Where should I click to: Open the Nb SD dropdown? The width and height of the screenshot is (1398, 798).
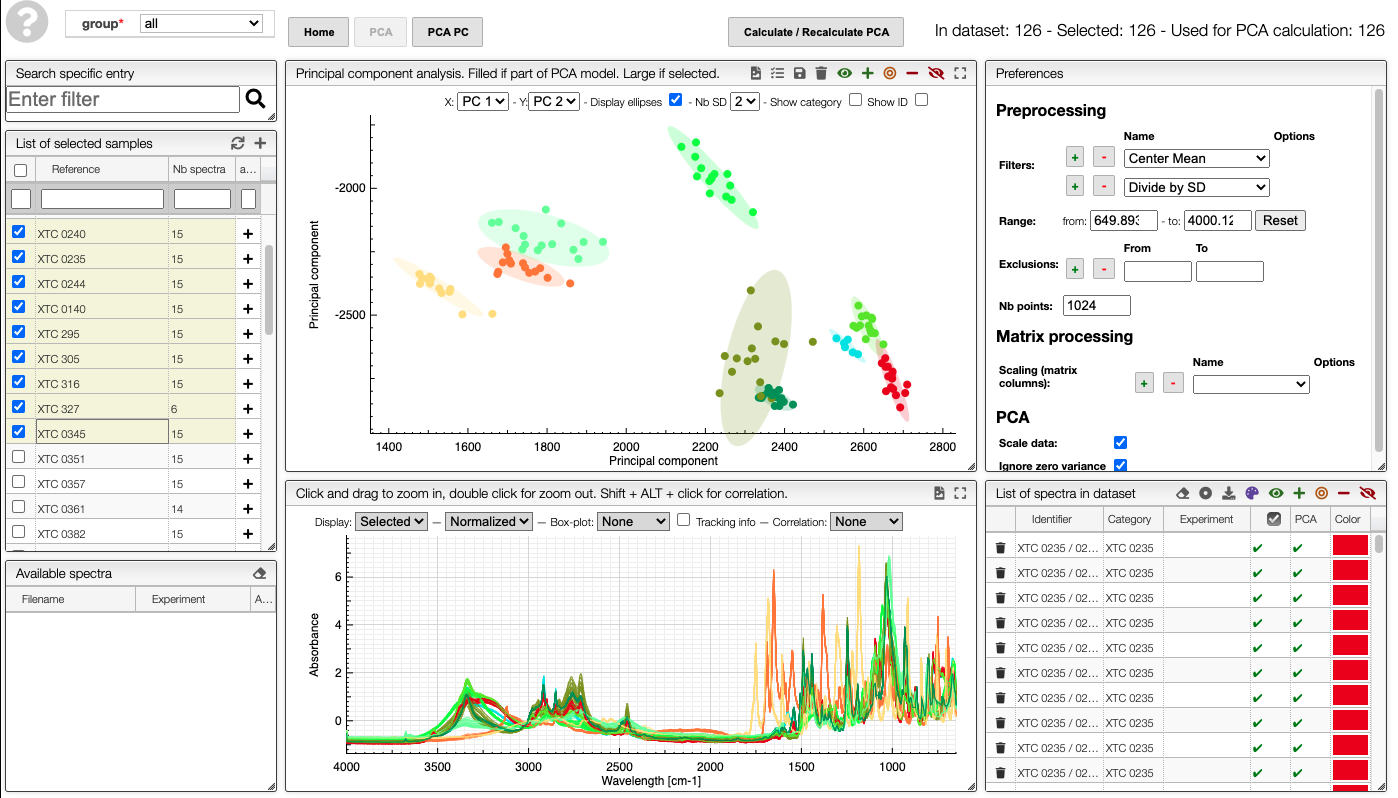745,101
